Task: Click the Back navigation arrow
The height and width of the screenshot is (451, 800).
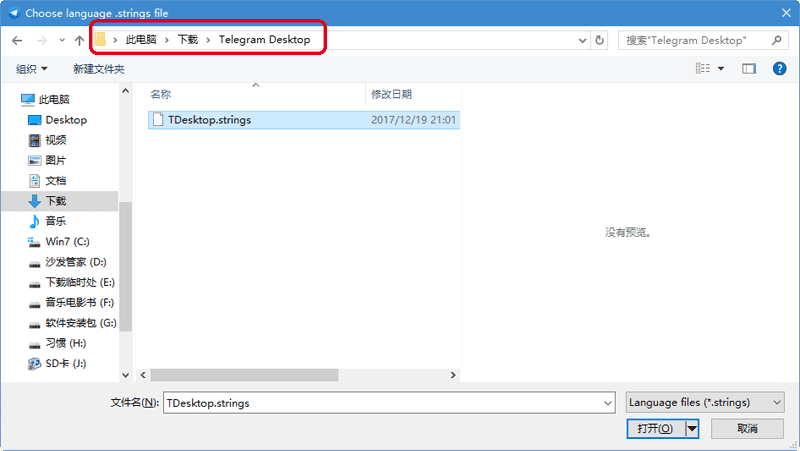Action: coord(17,40)
